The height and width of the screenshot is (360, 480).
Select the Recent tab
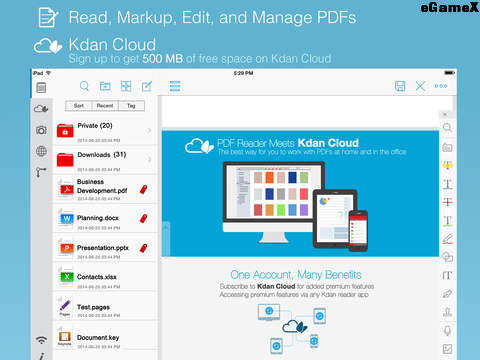[105, 106]
